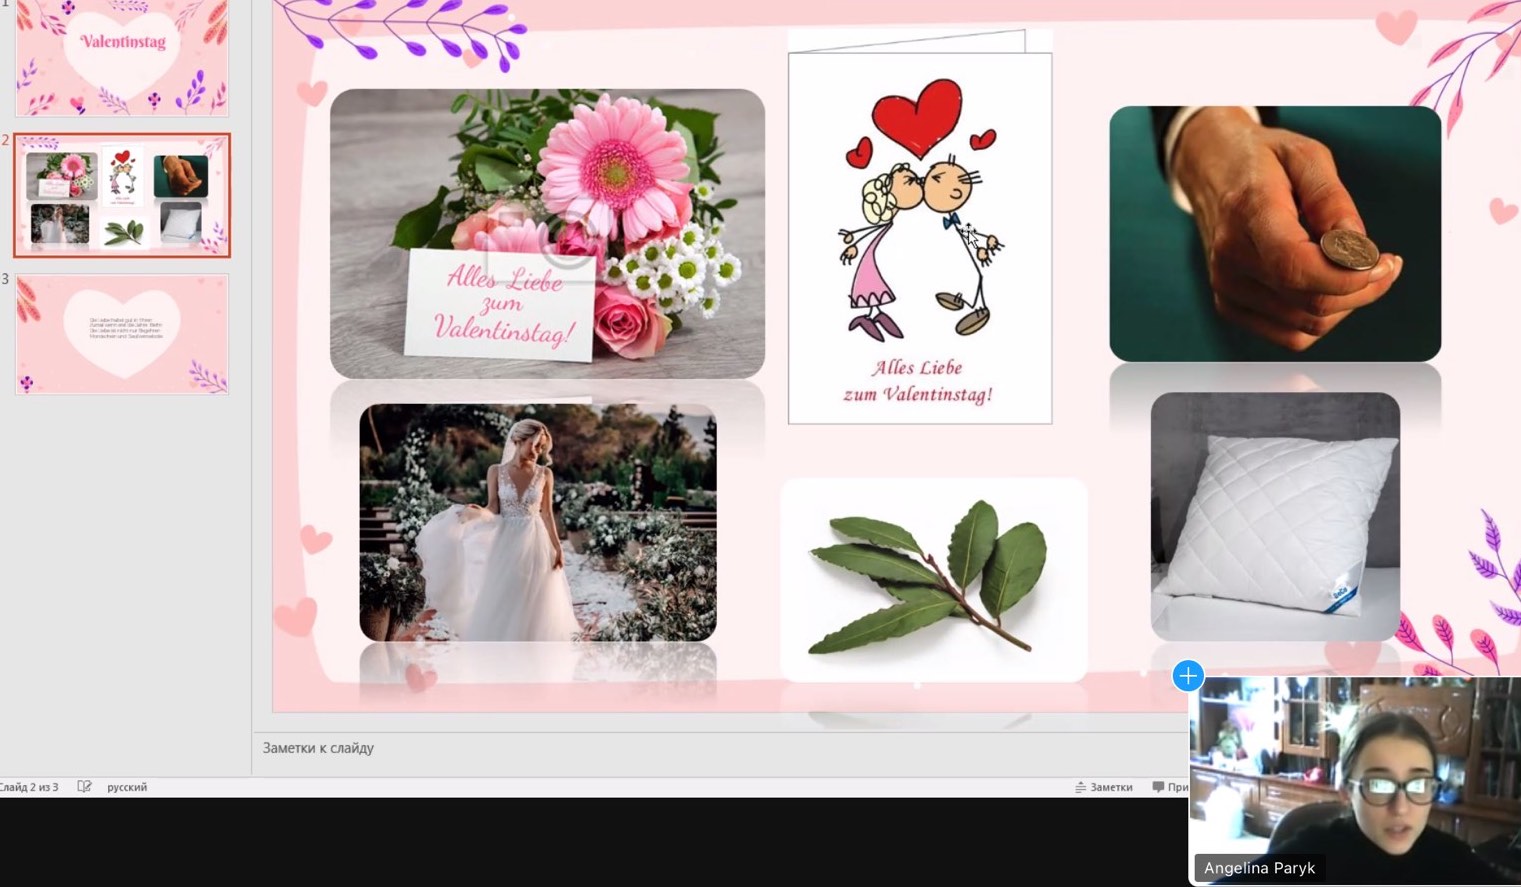This screenshot has height=887, width=1521.
Task: Click the spell check icon in status bar
Action: [84, 787]
